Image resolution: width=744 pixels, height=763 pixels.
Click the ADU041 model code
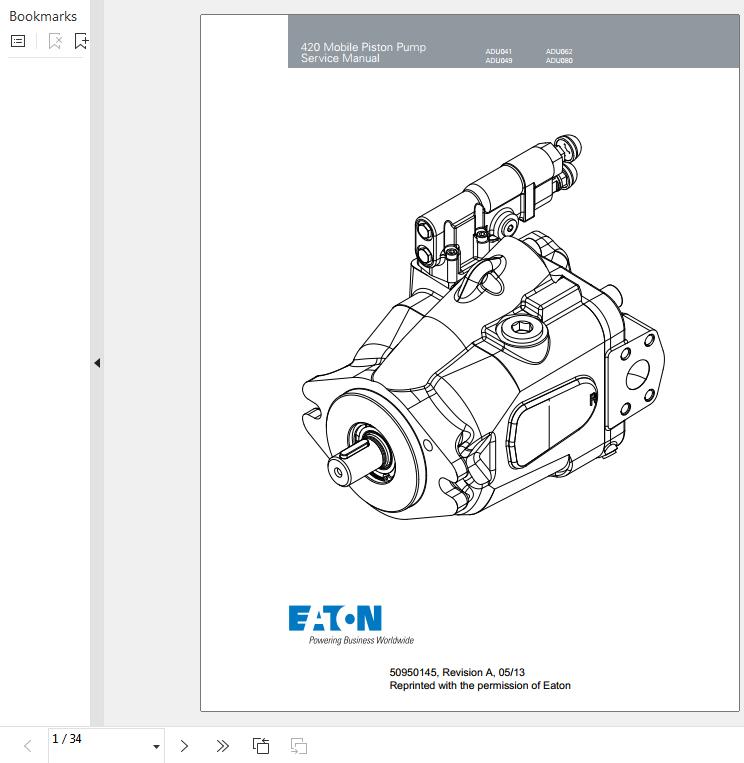pyautogui.click(x=499, y=51)
